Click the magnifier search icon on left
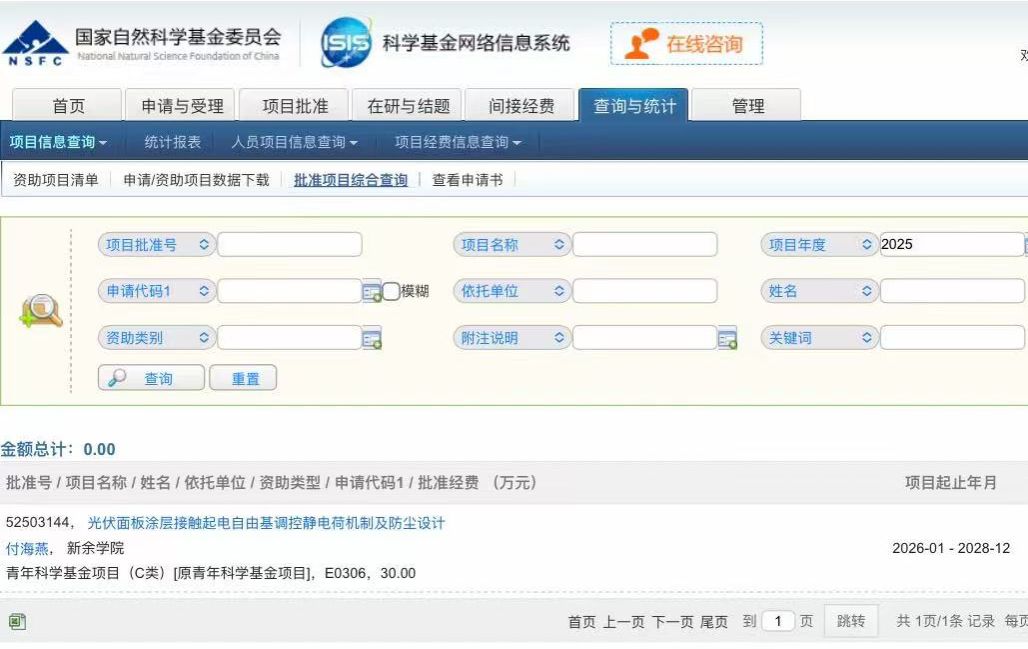The height and width of the screenshot is (649, 1028). pos(40,313)
